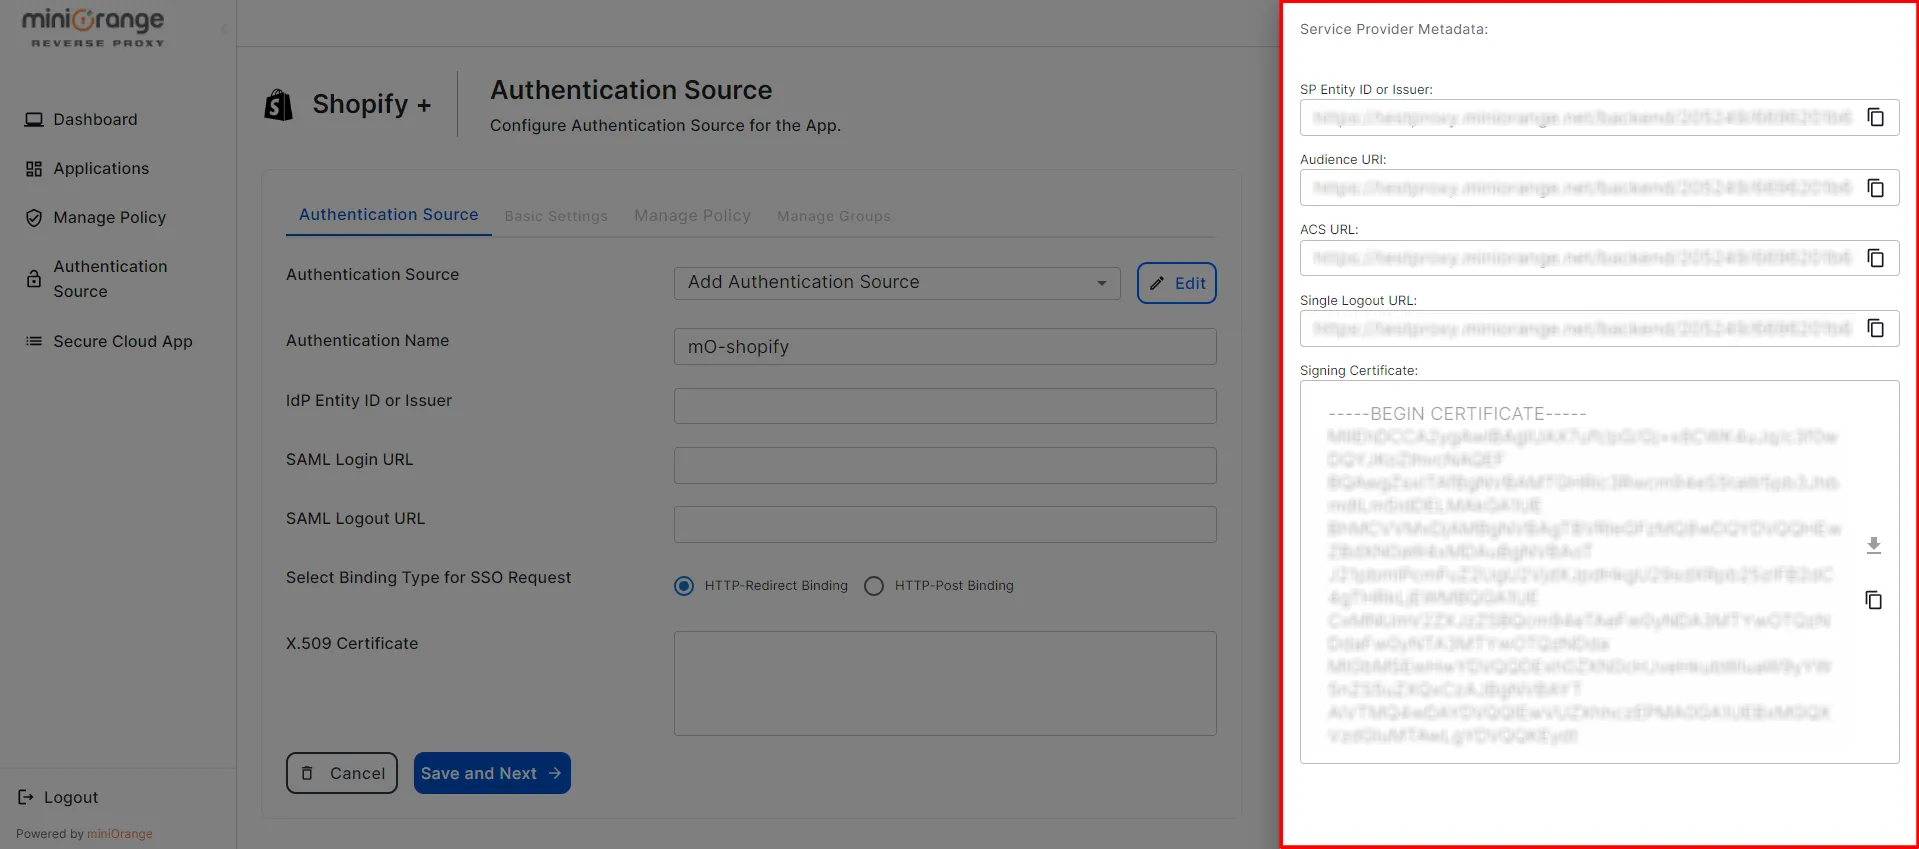
Task: Click the Applications grid icon
Action: coord(34,169)
